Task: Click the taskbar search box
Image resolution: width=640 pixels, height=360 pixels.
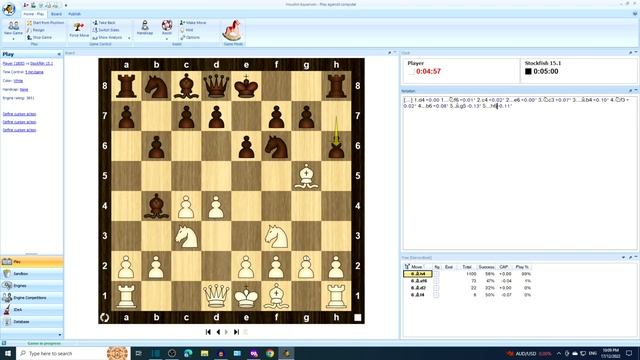Action: [x=72, y=353]
